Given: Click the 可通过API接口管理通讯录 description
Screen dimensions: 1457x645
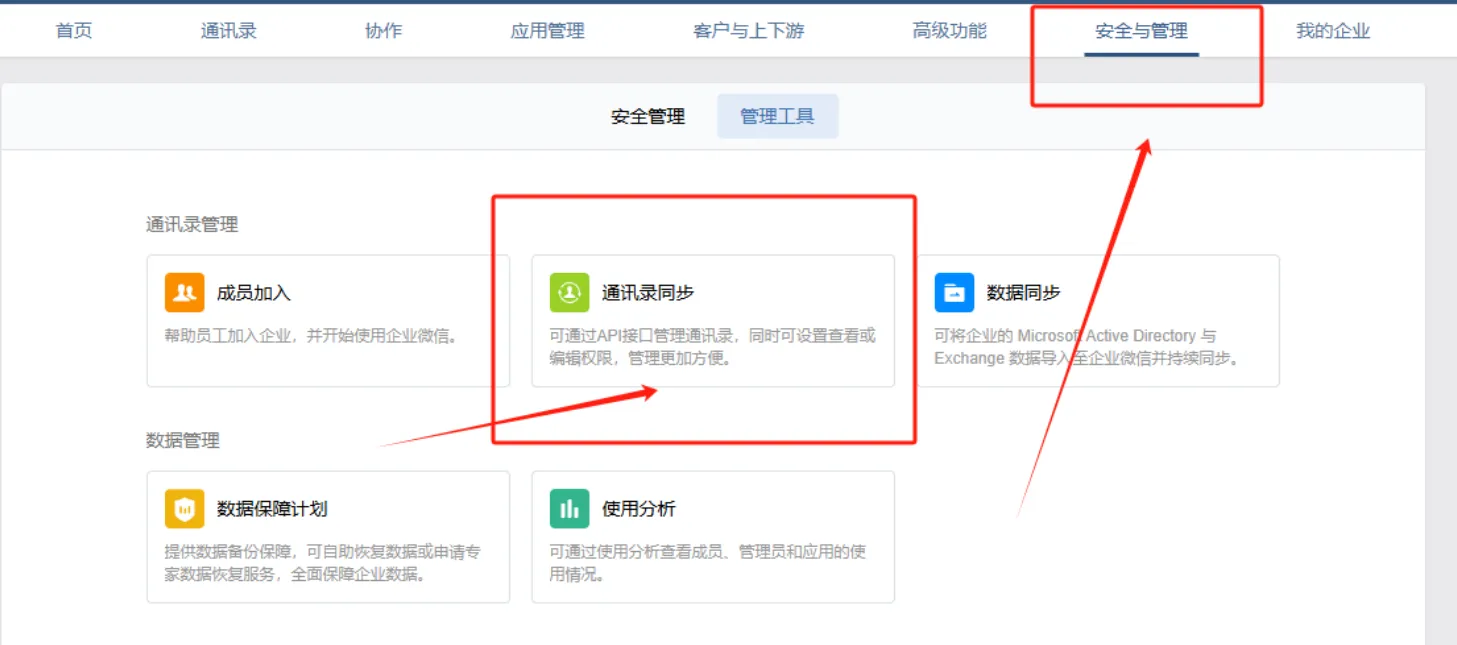Looking at the screenshot, I should click(x=712, y=347).
